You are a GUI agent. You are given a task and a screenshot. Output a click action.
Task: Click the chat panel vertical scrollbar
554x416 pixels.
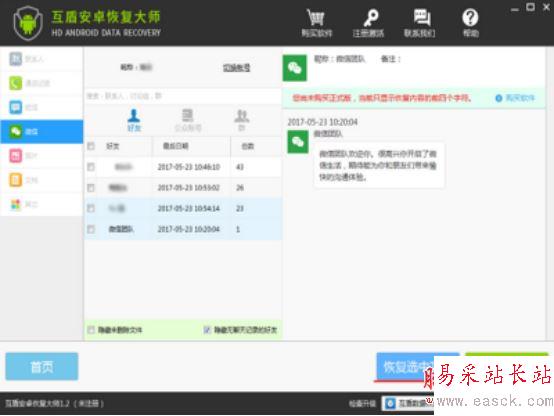point(549,194)
